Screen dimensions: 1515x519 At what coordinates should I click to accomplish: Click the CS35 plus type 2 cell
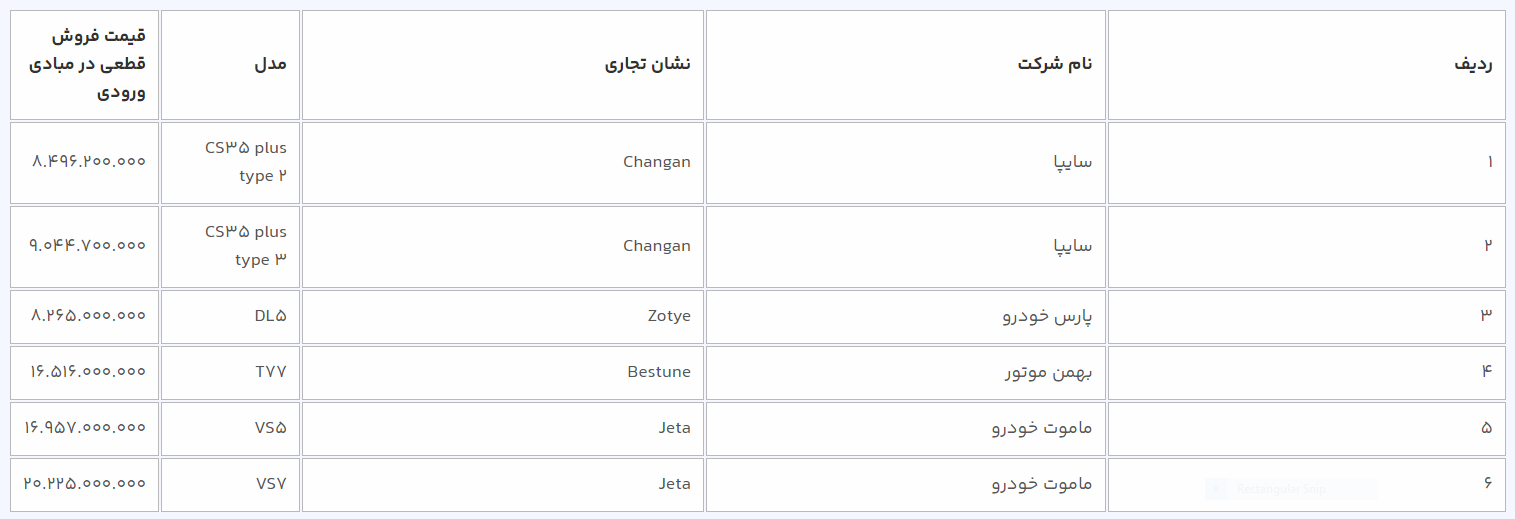(246, 162)
